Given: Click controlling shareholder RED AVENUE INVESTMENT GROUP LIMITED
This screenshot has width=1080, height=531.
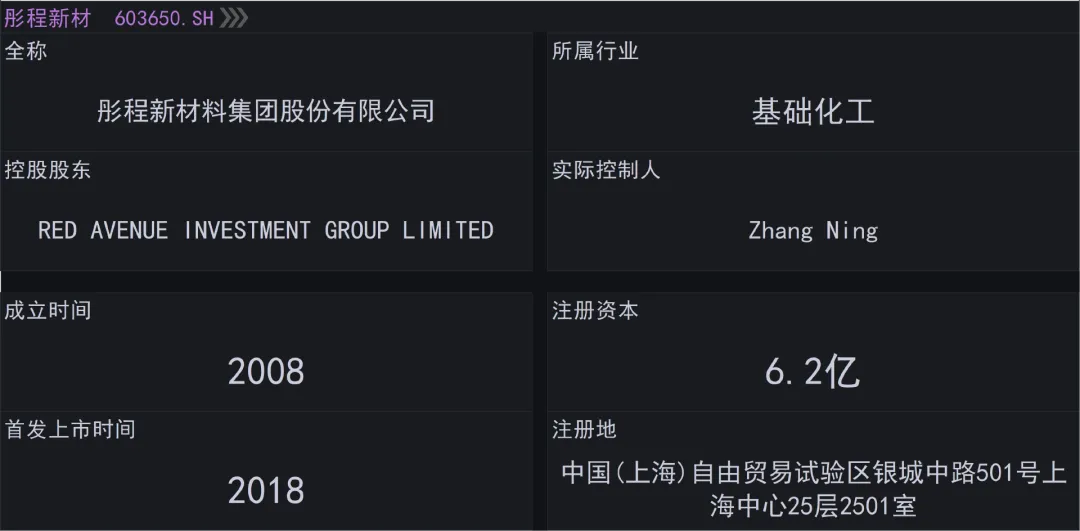Looking at the screenshot, I should tap(266, 230).
